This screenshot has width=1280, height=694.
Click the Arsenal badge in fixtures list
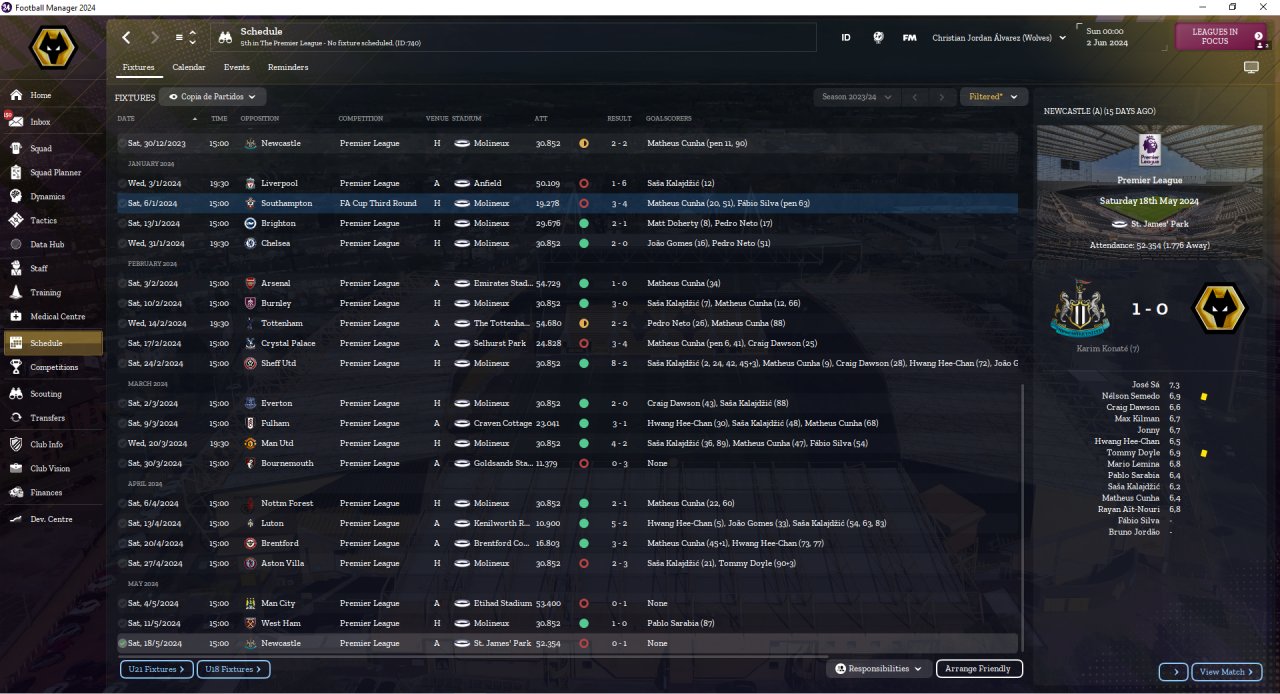pyautogui.click(x=250, y=283)
